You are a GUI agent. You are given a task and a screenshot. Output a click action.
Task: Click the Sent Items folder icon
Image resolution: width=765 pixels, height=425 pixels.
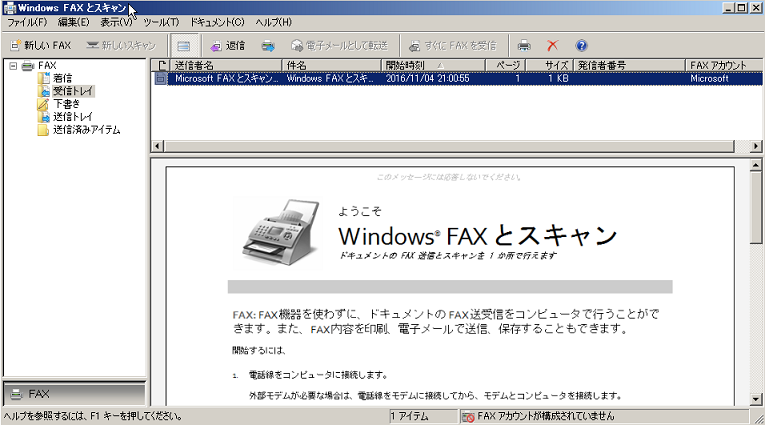click(43, 130)
